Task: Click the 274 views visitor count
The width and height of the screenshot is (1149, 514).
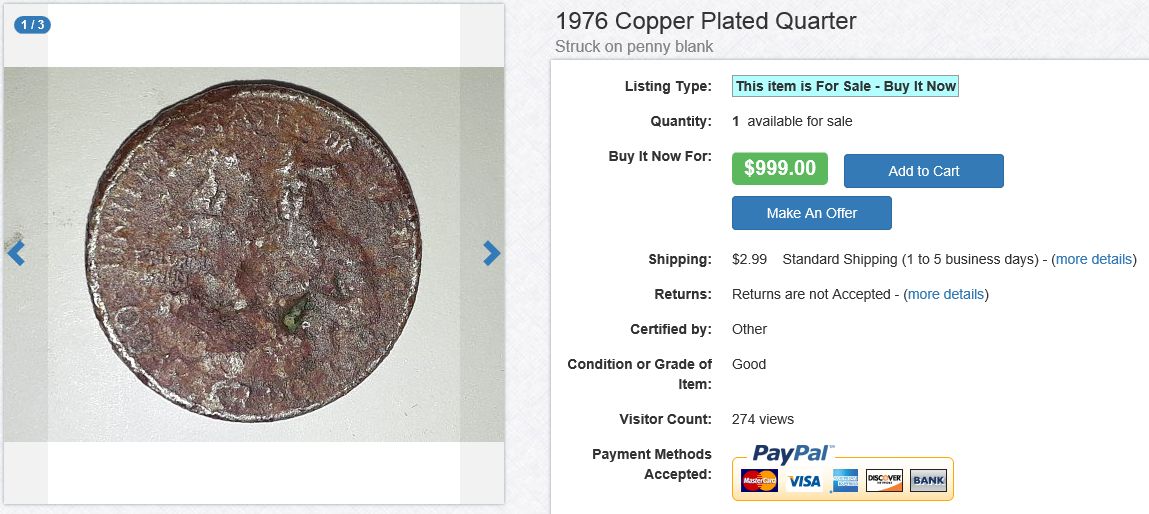Action: [763, 419]
